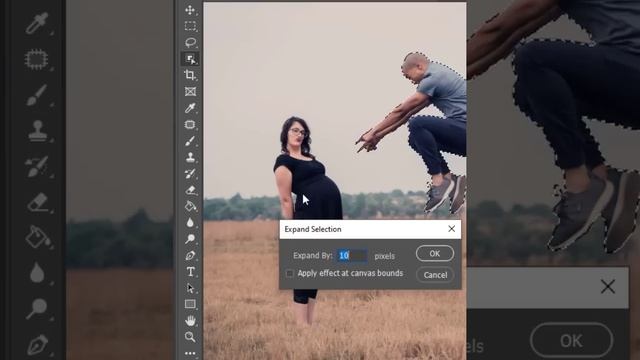Select the Eyedropper tool in toolbar
Screen dimensions: 640x360
[x=190, y=108]
